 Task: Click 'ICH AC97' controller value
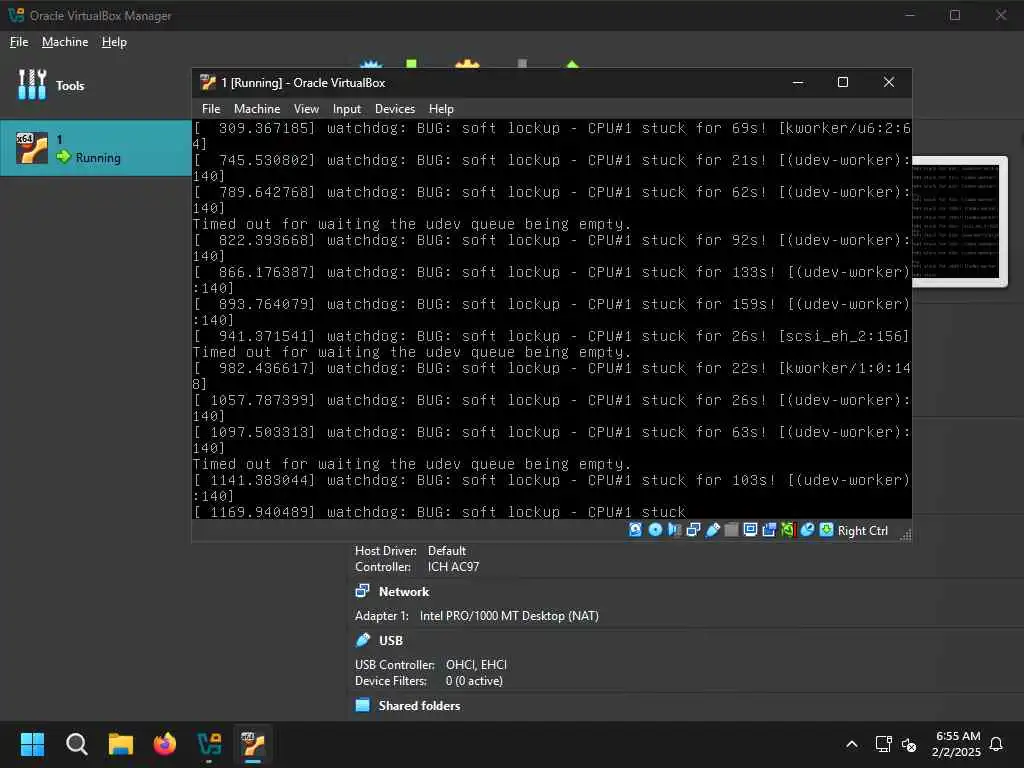[x=453, y=567]
